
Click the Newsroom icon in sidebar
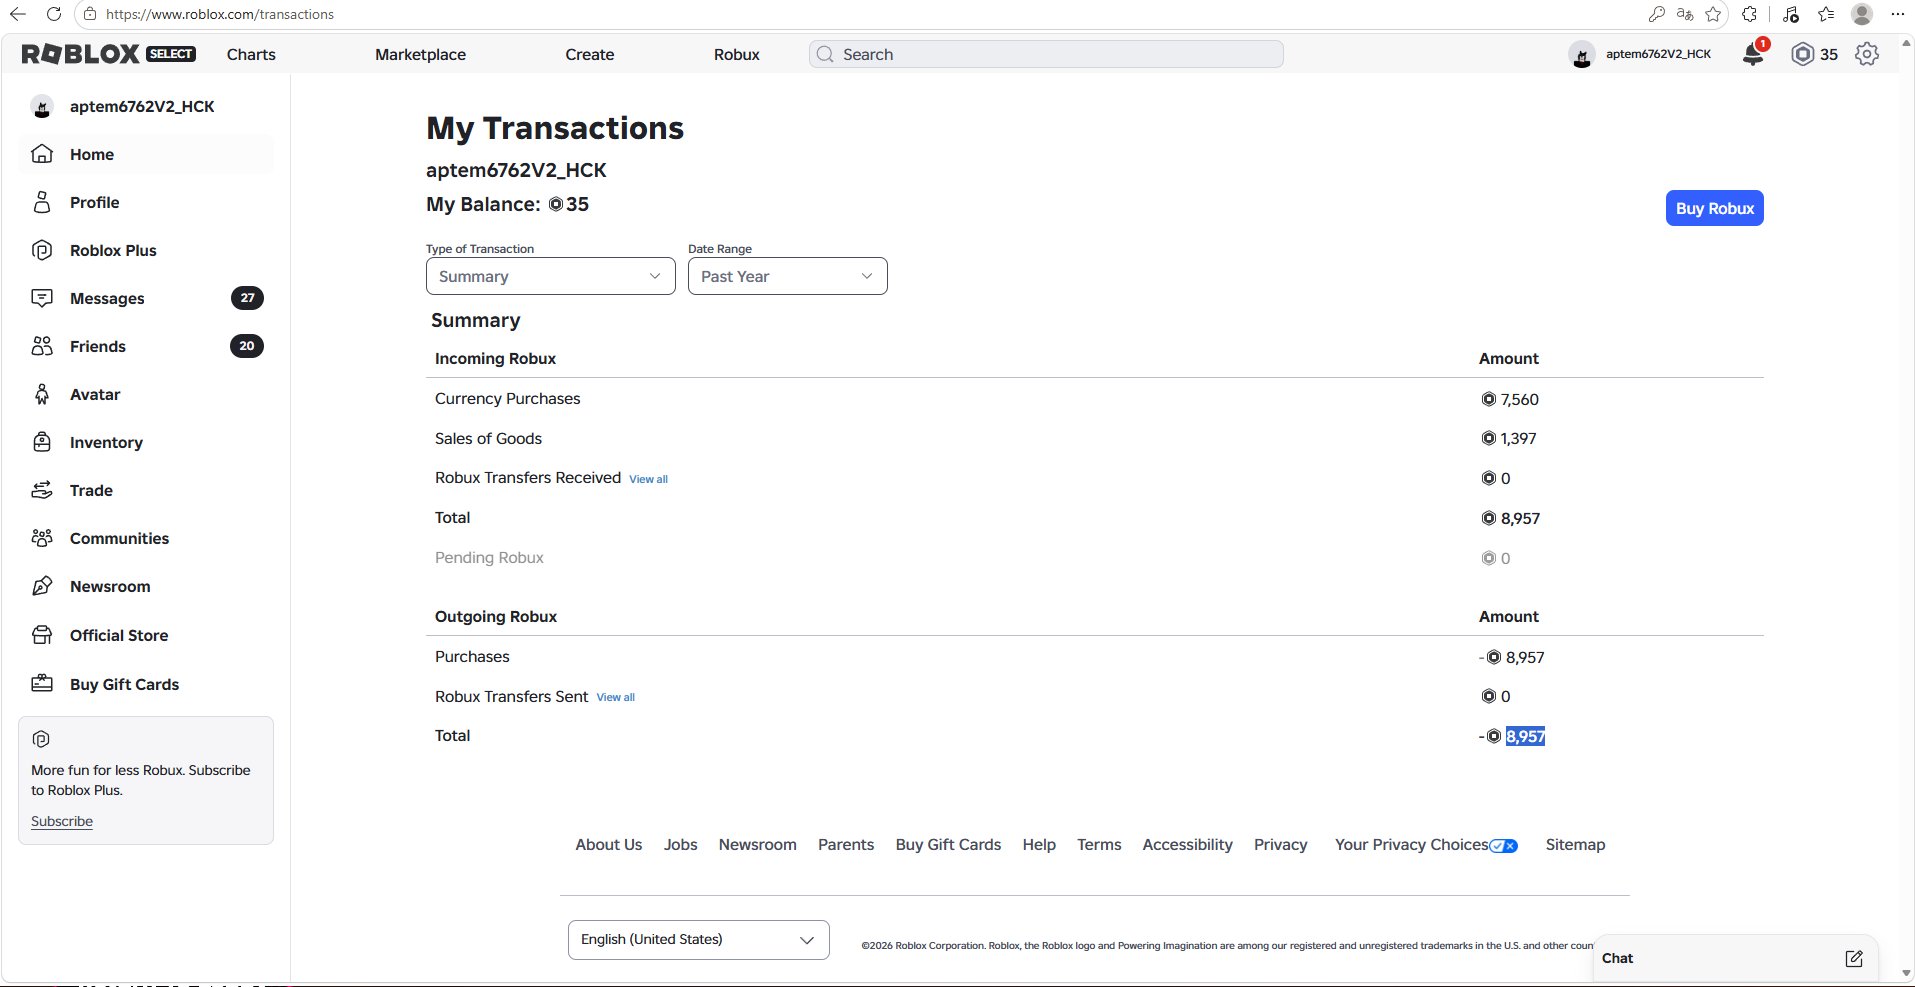click(42, 586)
